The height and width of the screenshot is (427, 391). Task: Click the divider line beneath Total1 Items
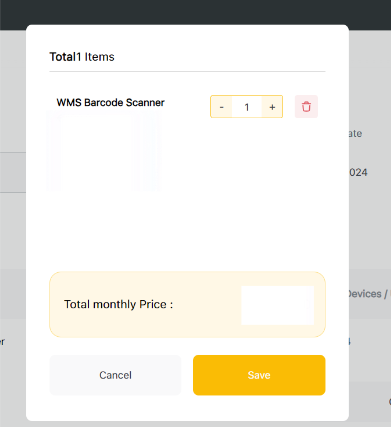[x=187, y=71]
